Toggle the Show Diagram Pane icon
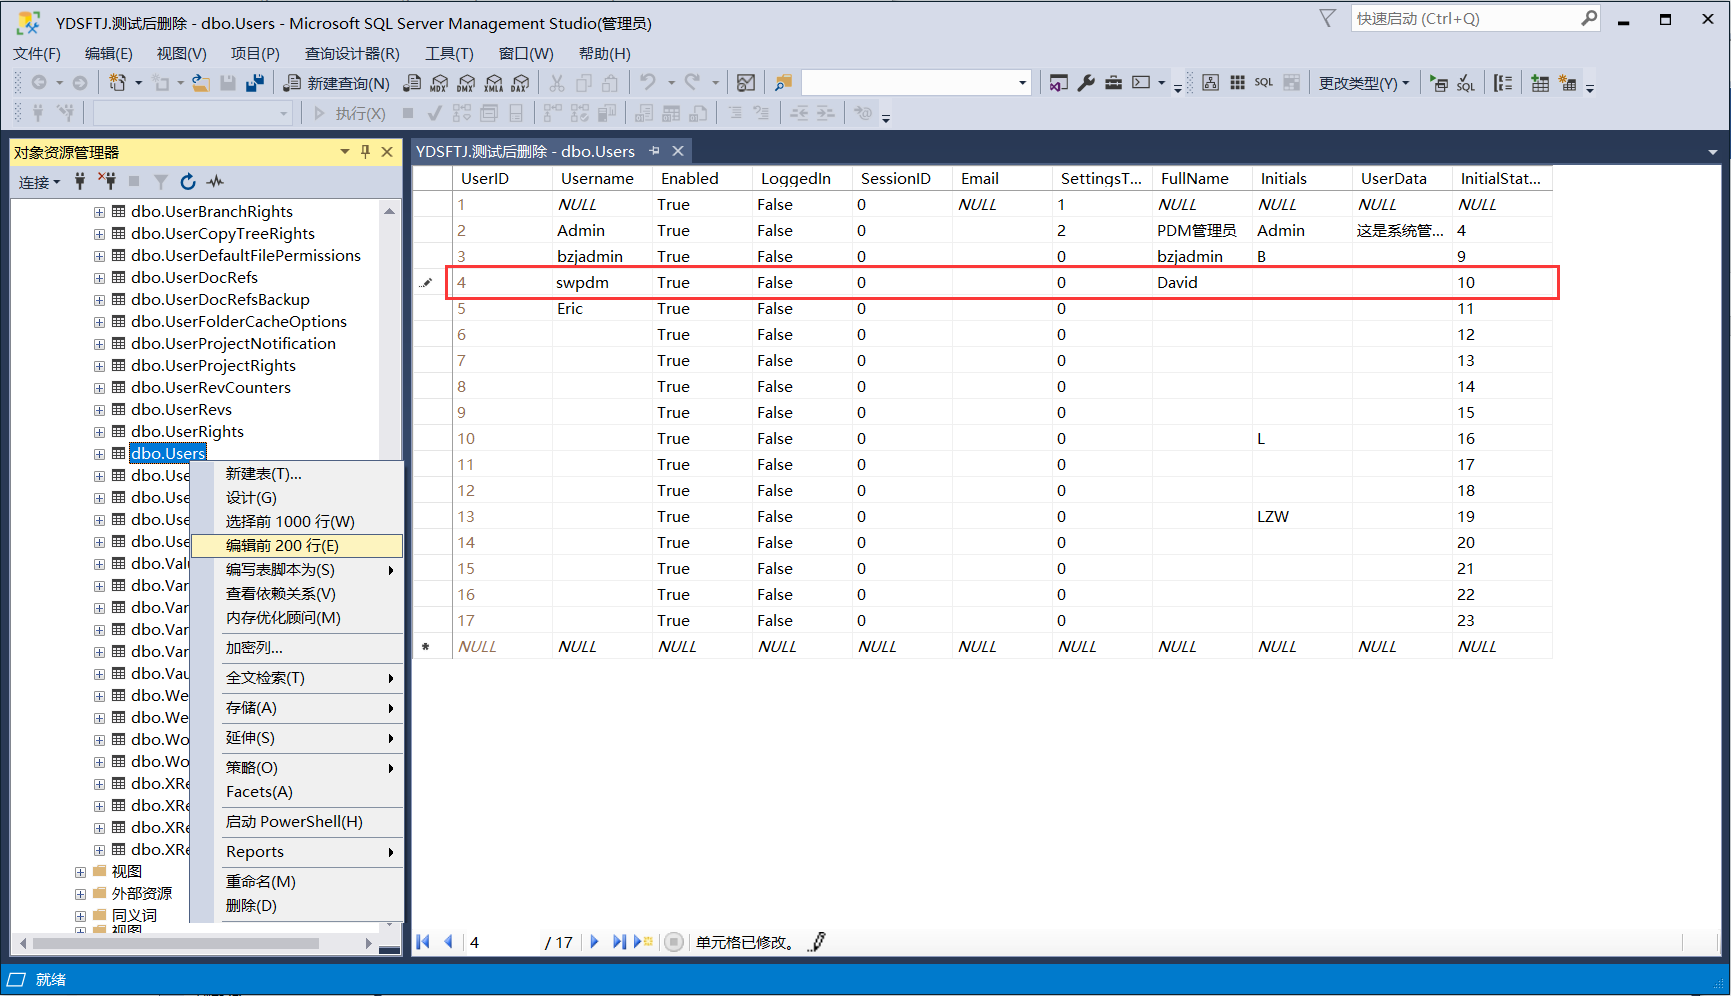 pyautogui.click(x=1210, y=83)
